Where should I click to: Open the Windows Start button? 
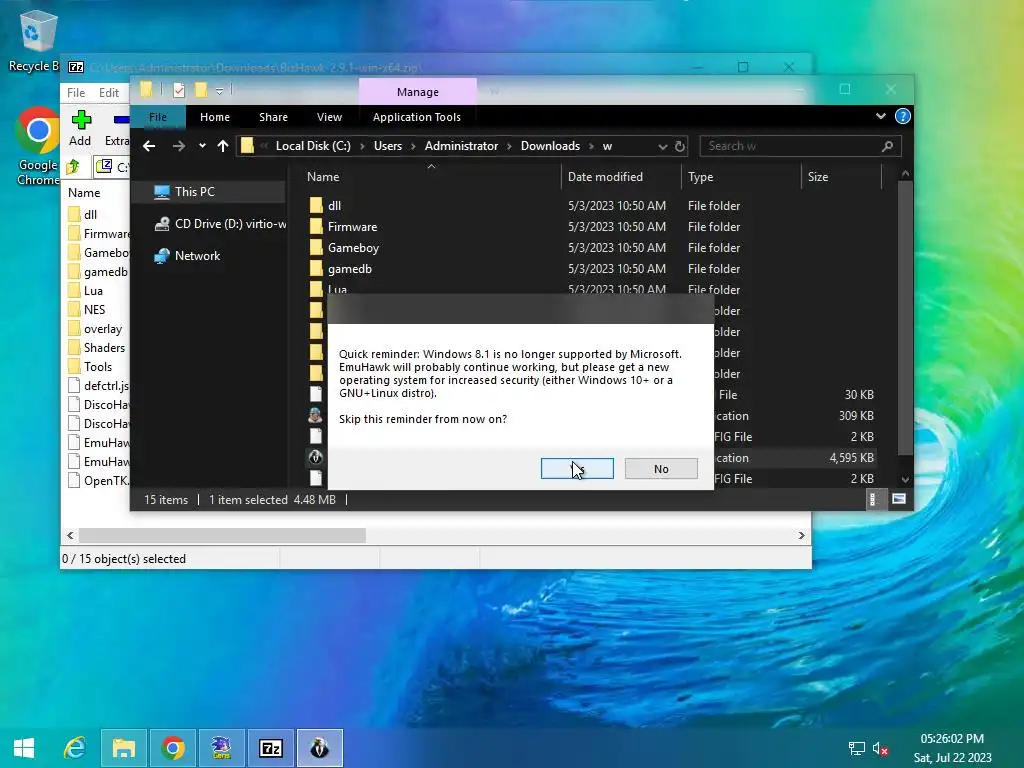[24, 748]
